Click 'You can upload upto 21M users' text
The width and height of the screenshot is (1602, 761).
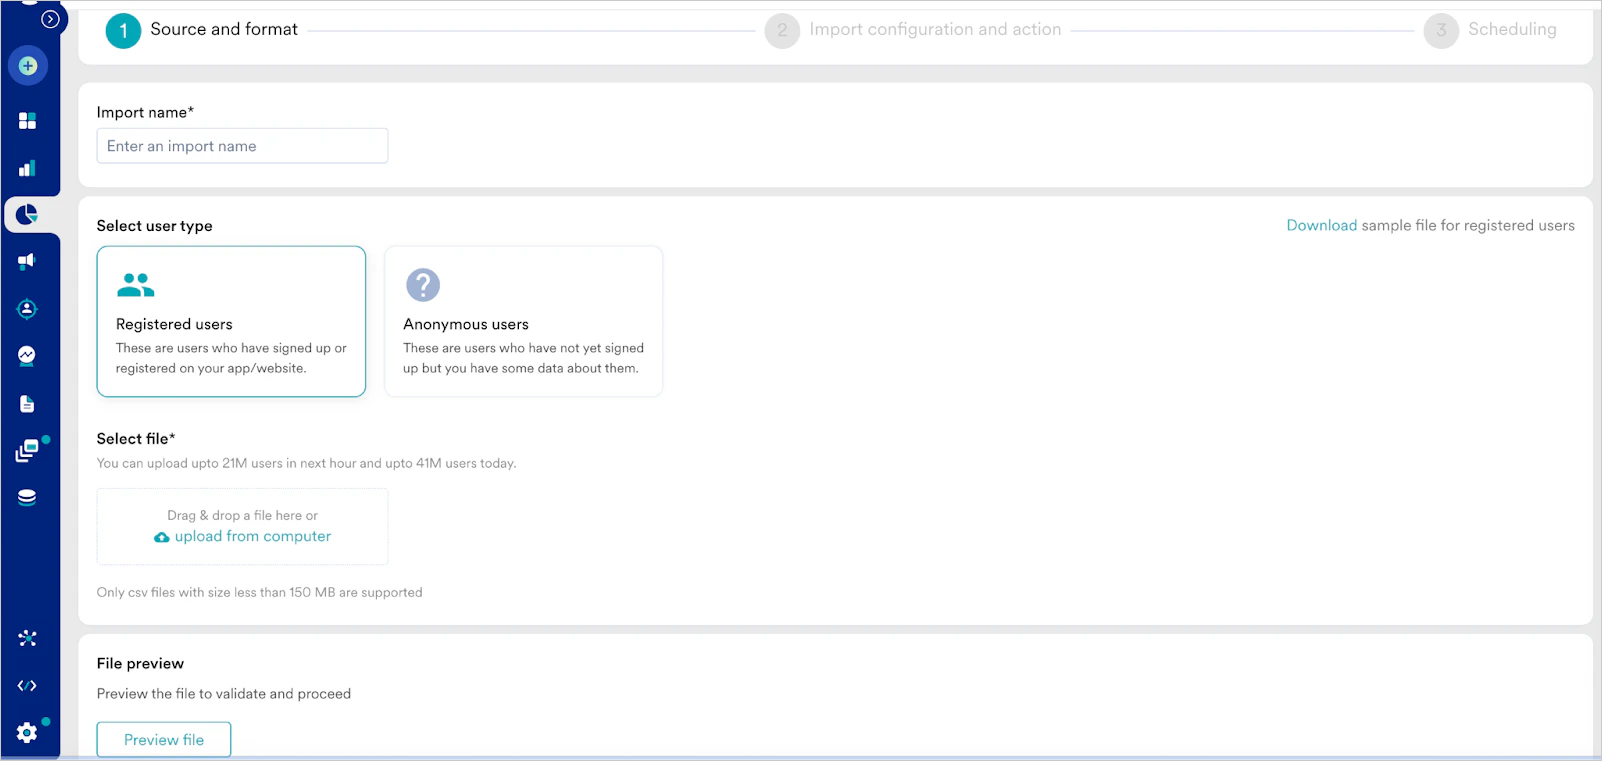pos(306,464)
